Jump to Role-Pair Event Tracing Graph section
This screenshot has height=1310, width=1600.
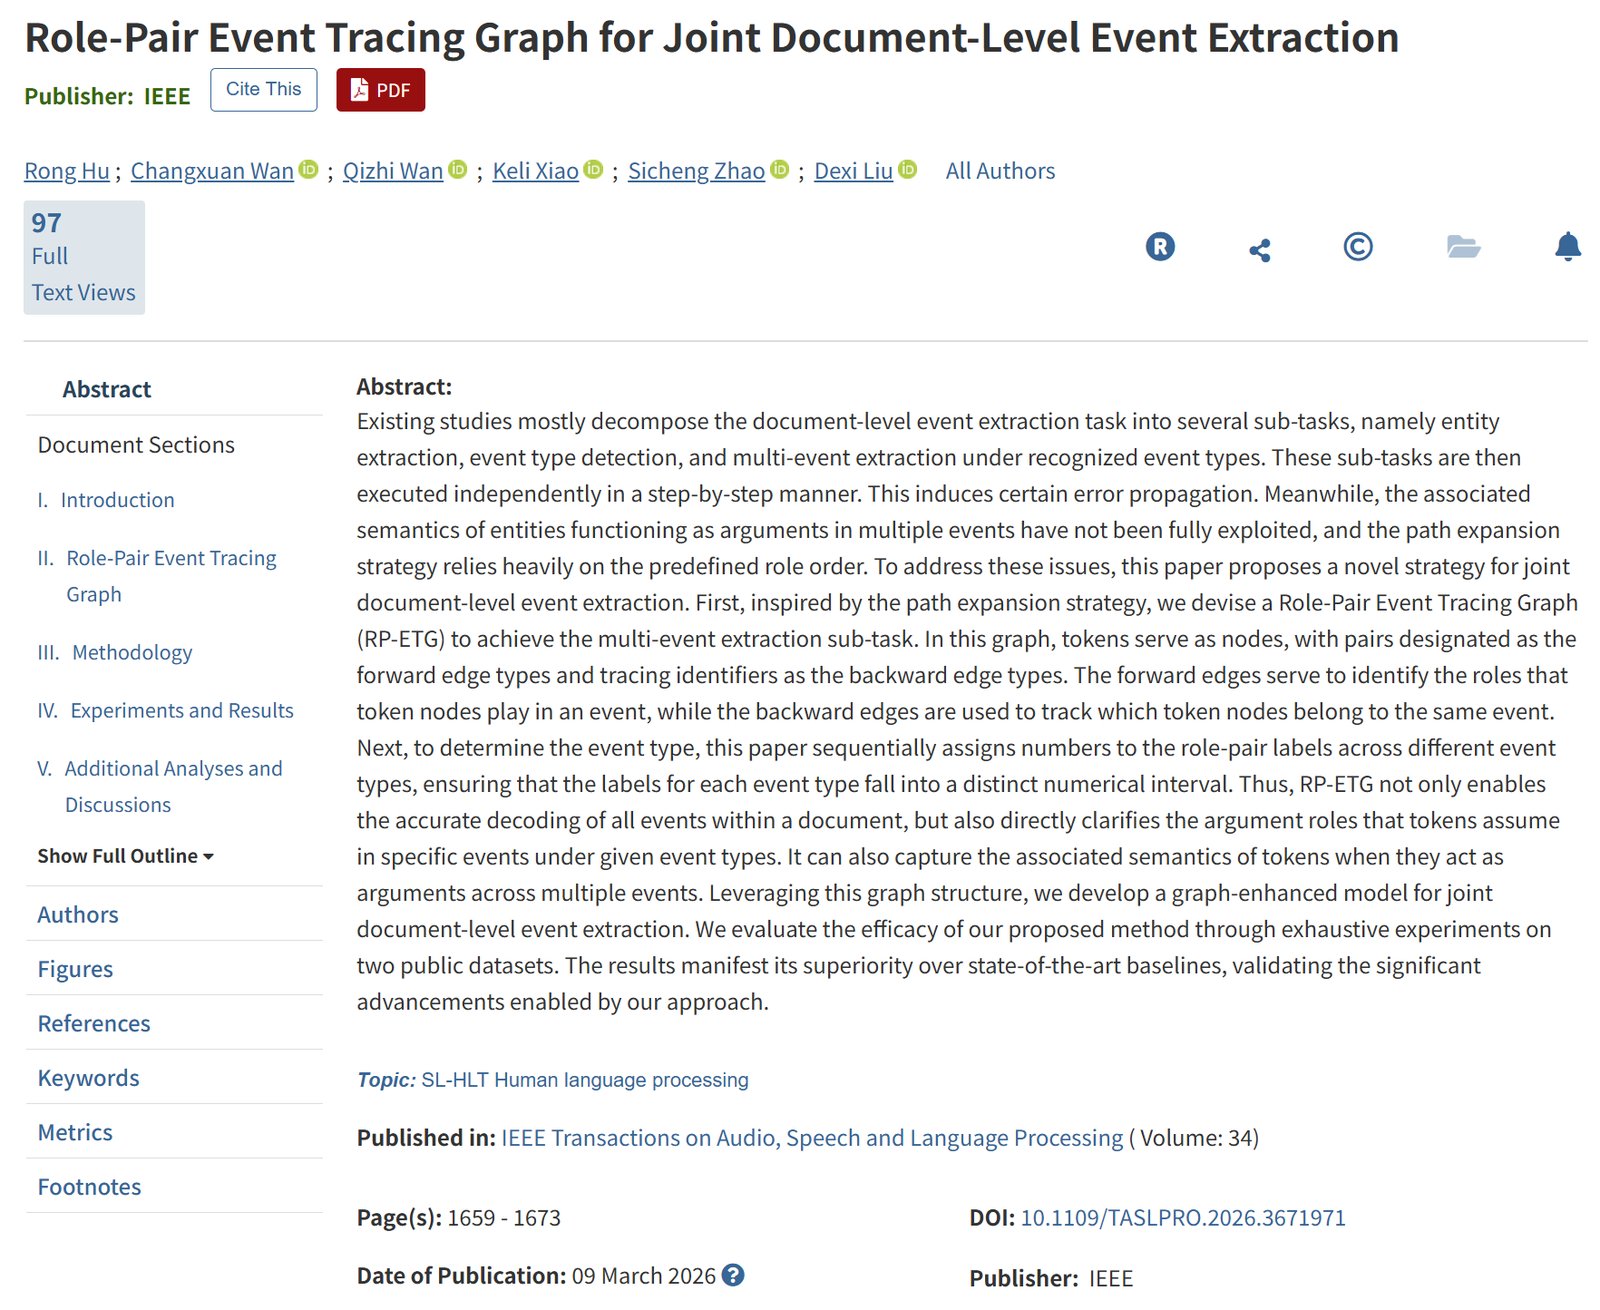157,576
